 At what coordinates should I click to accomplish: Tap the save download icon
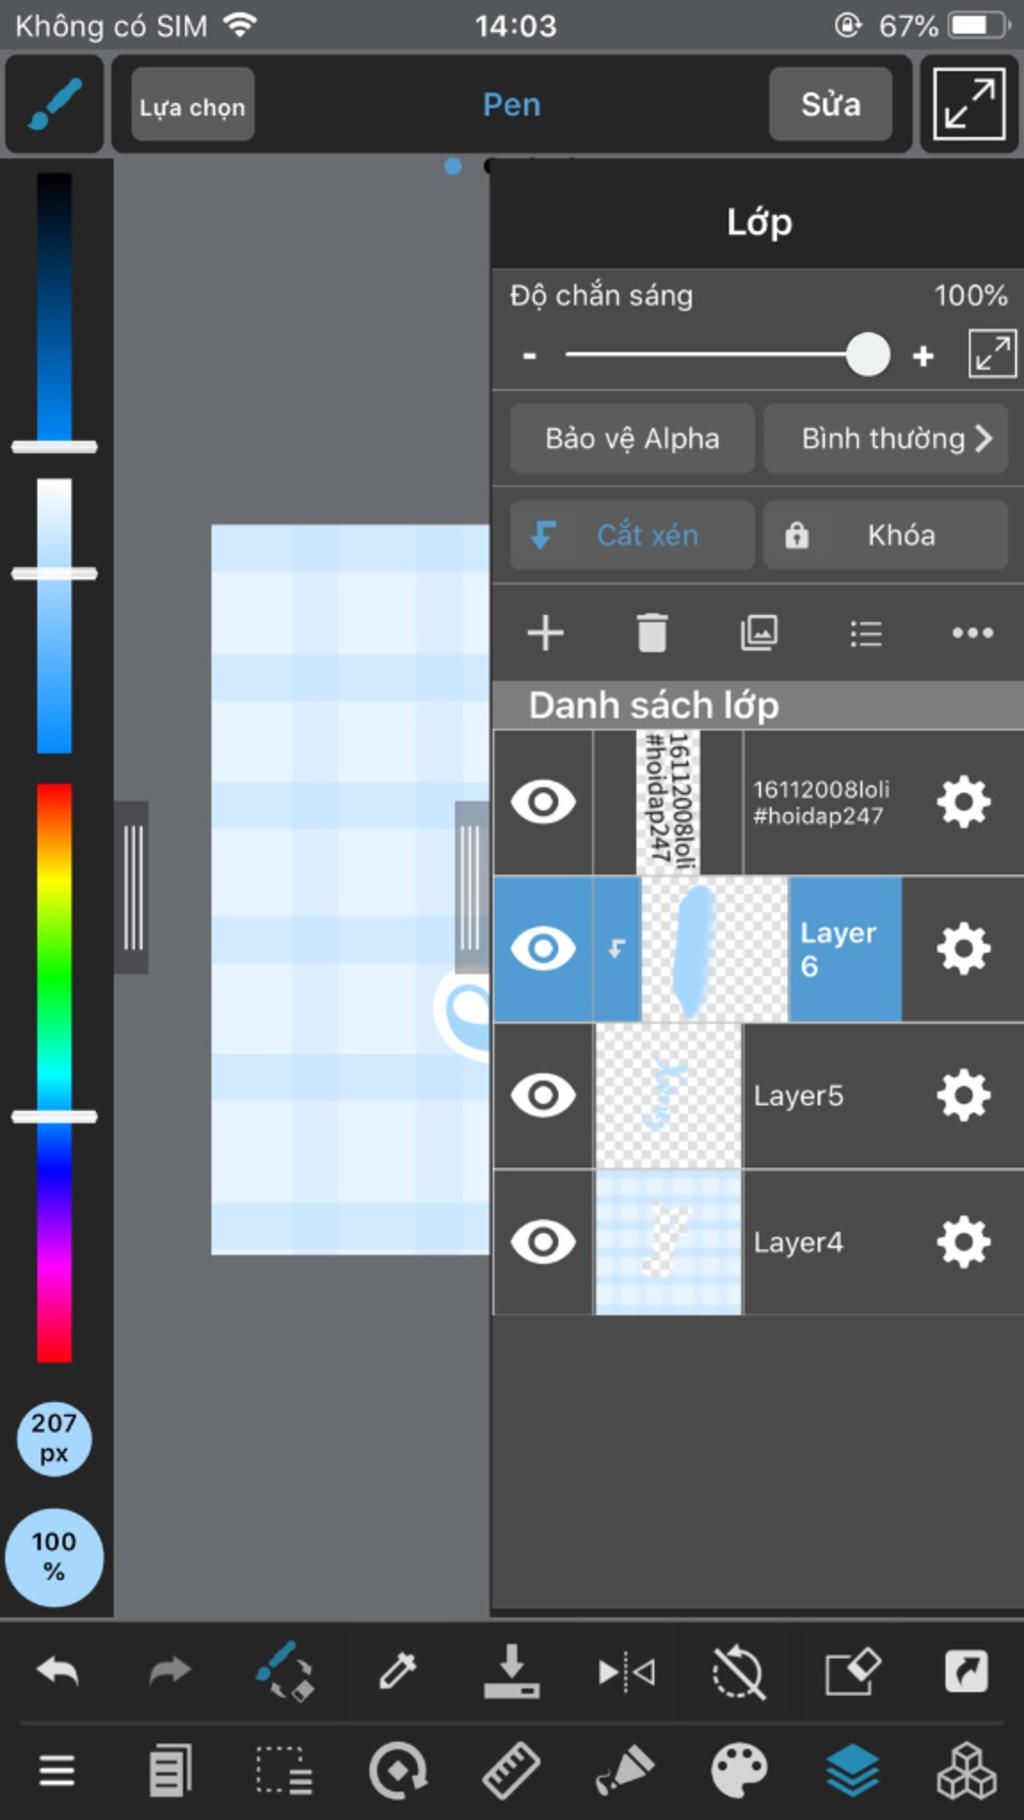click(511, 1671)
